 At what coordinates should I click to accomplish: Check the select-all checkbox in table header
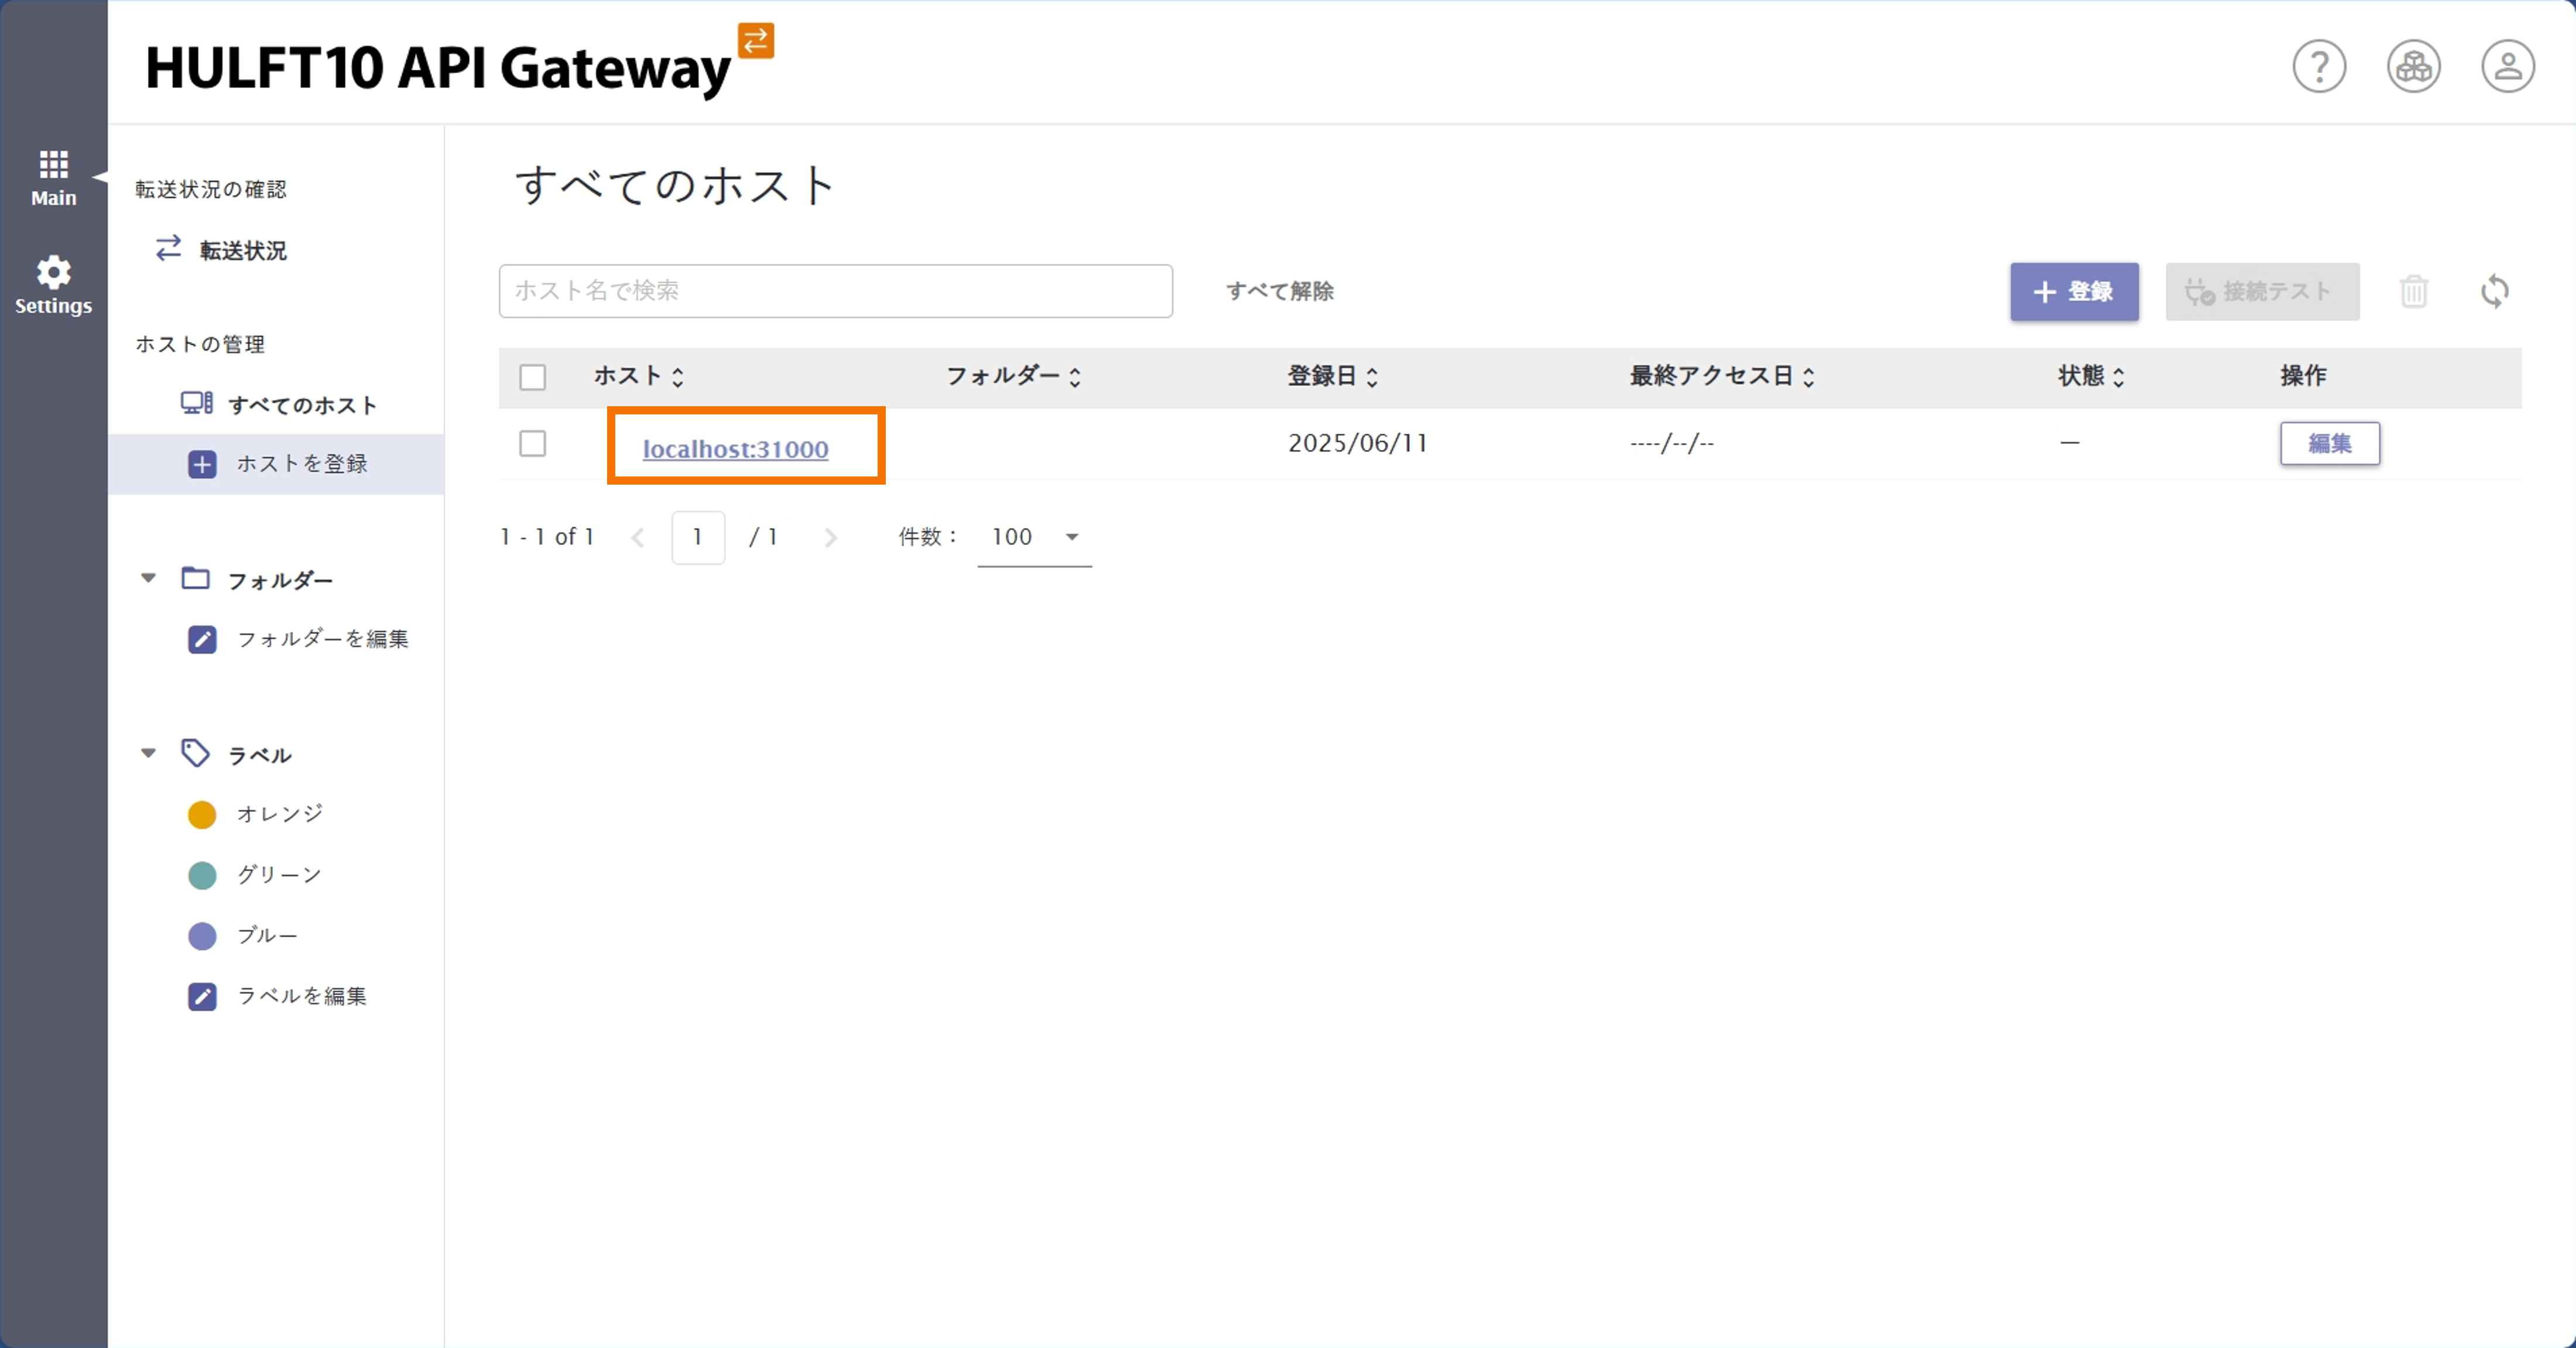[x=533, y=377]
